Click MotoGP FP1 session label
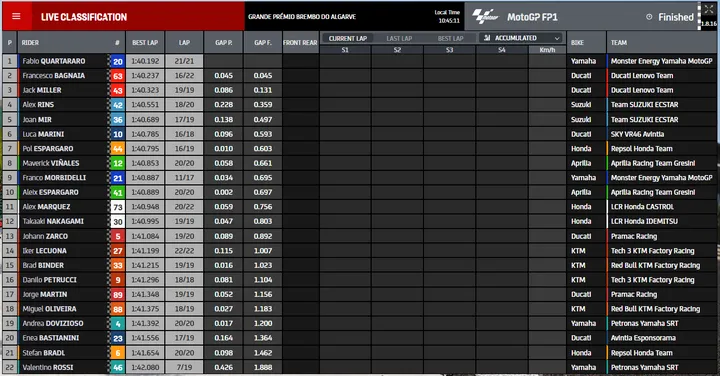Viewport: 720px width, 376px height. coord(532,17)
